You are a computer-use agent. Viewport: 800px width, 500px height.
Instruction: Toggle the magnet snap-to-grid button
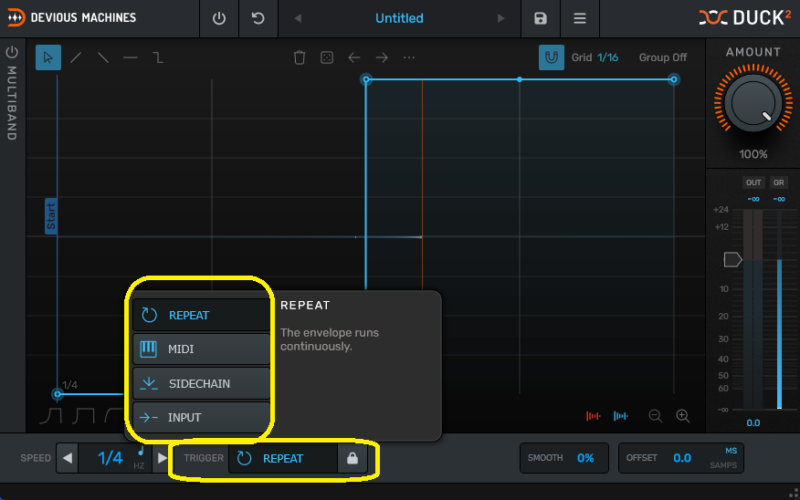(x=551, y=57)
